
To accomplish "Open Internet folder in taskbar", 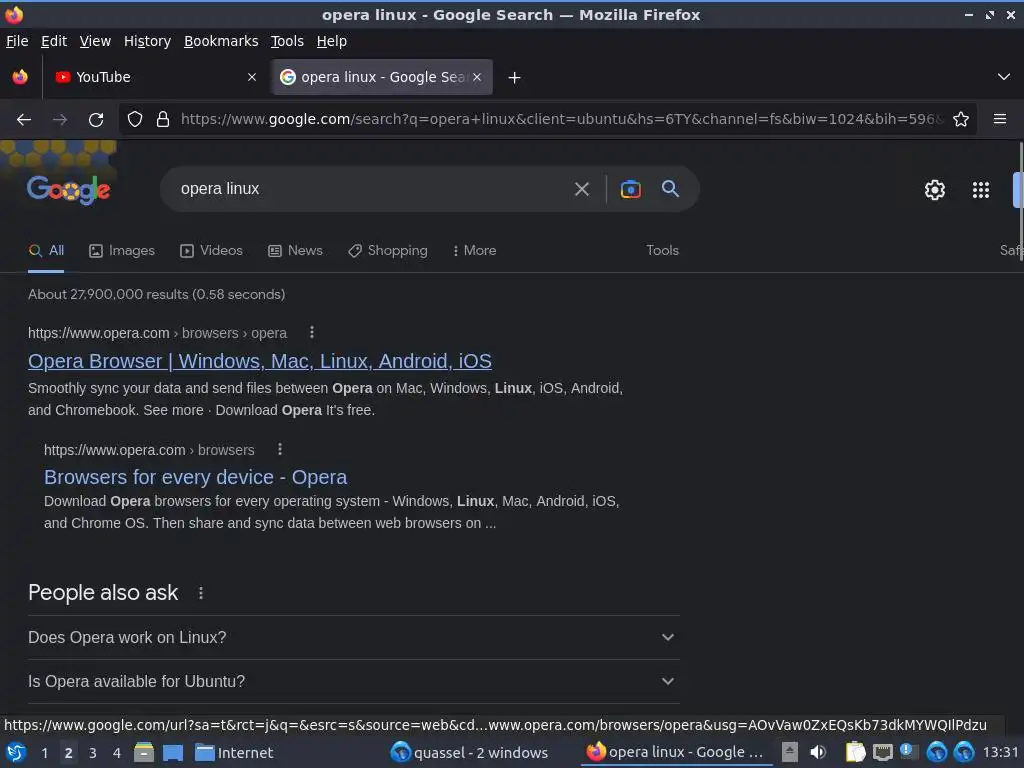I will pos(234,753).
